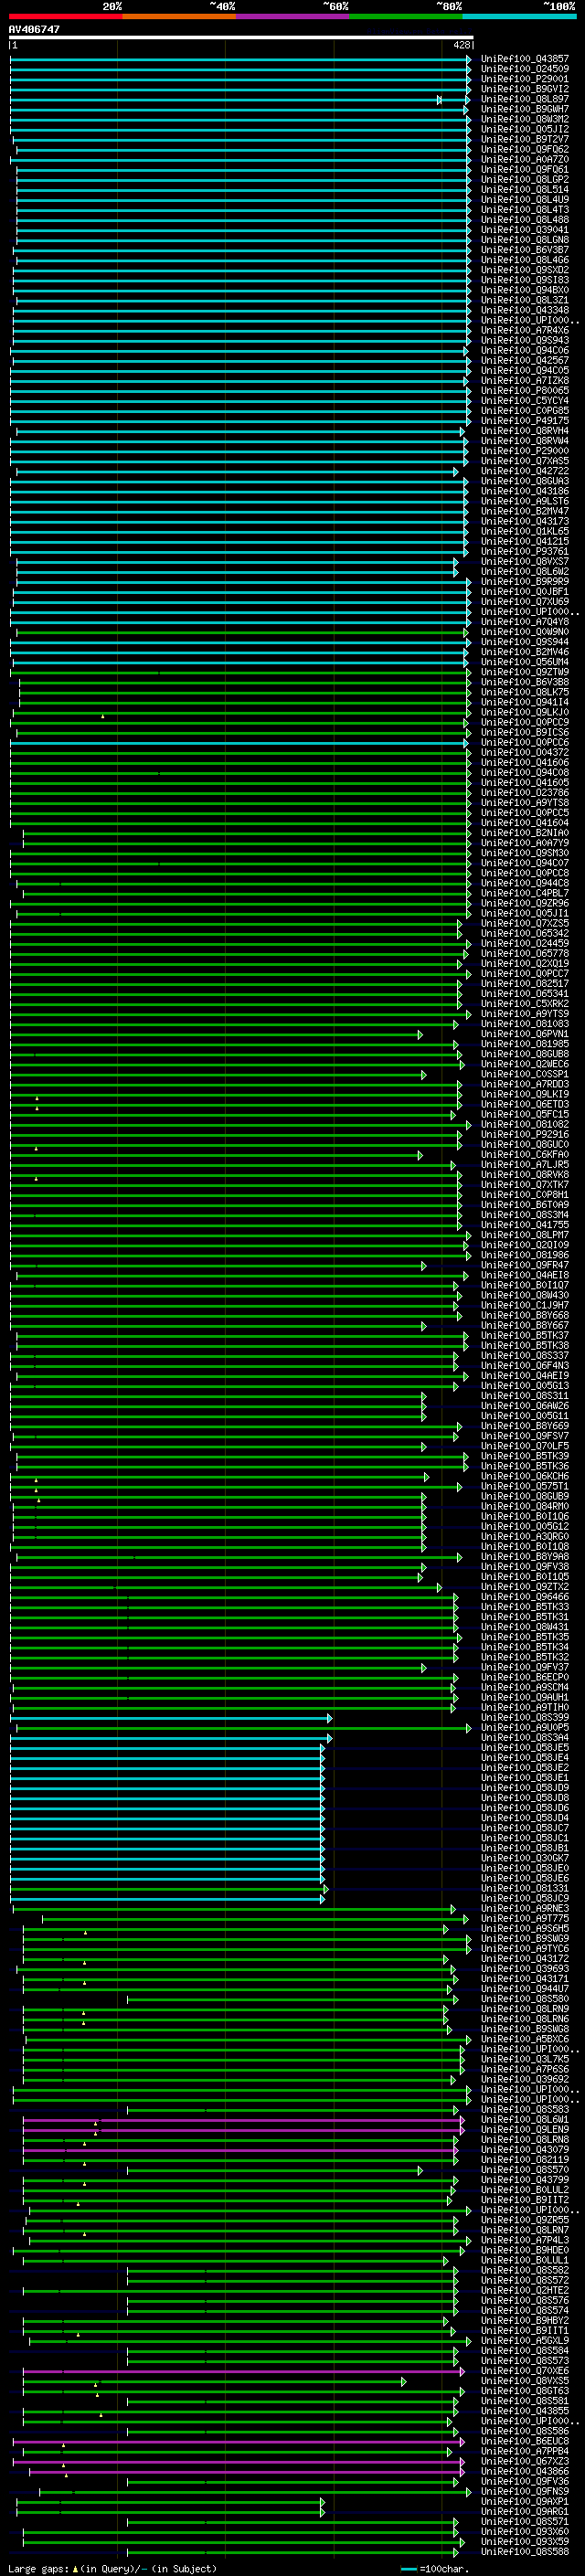Select label UniRef100_P49175
Image resolution: width=585 pixels, height=2576 pixels.
coord(524,421)
